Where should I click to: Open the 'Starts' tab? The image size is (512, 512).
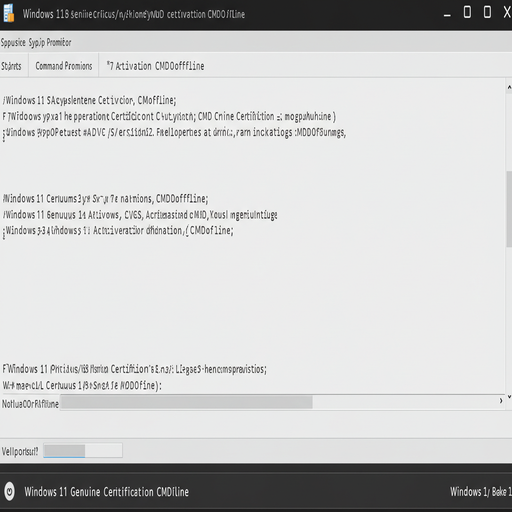coord(11,66)
